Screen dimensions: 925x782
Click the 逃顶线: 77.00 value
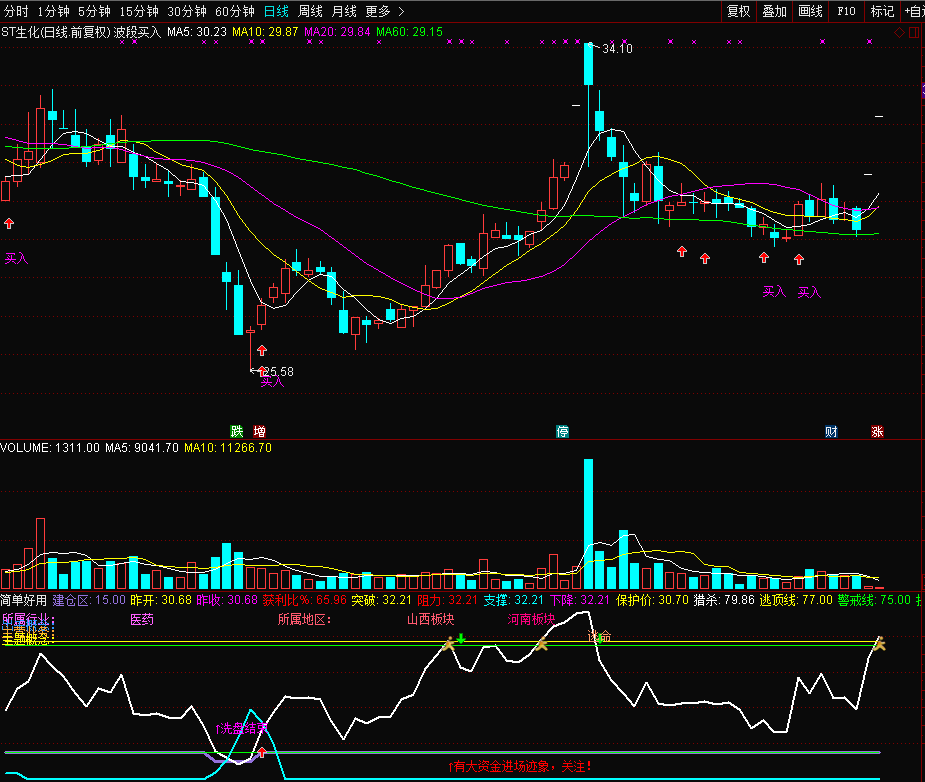796,600
